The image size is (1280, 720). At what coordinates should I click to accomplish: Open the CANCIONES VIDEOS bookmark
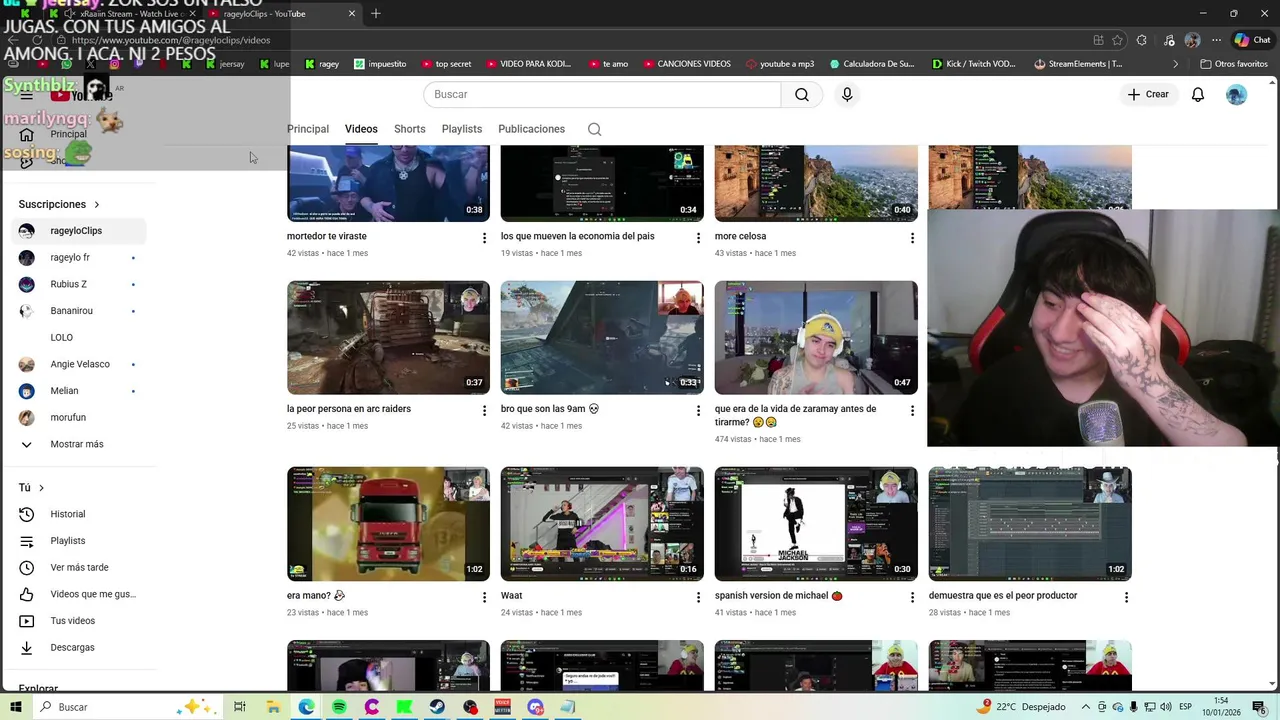click(686, 64)
